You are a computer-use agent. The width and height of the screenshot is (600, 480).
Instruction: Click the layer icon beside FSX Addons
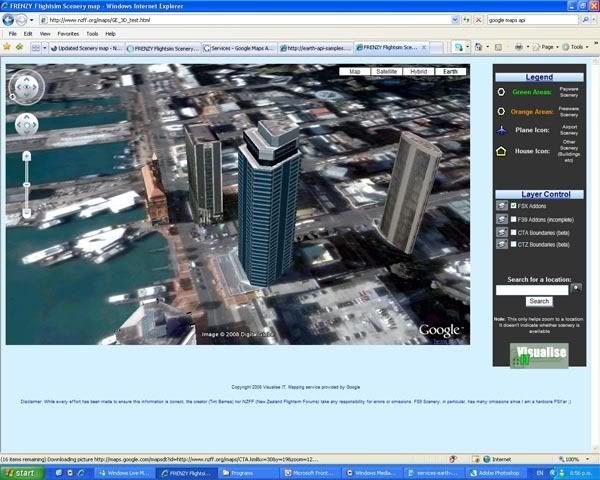point(501,205)
